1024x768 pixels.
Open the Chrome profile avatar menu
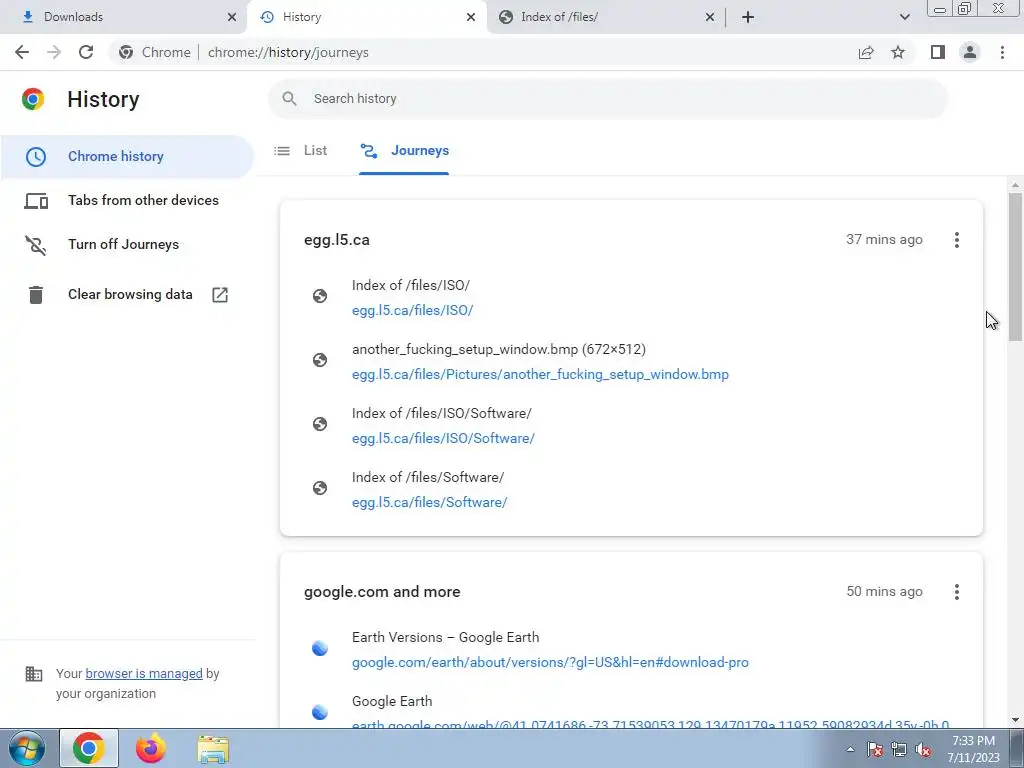(x=970, y=52)
